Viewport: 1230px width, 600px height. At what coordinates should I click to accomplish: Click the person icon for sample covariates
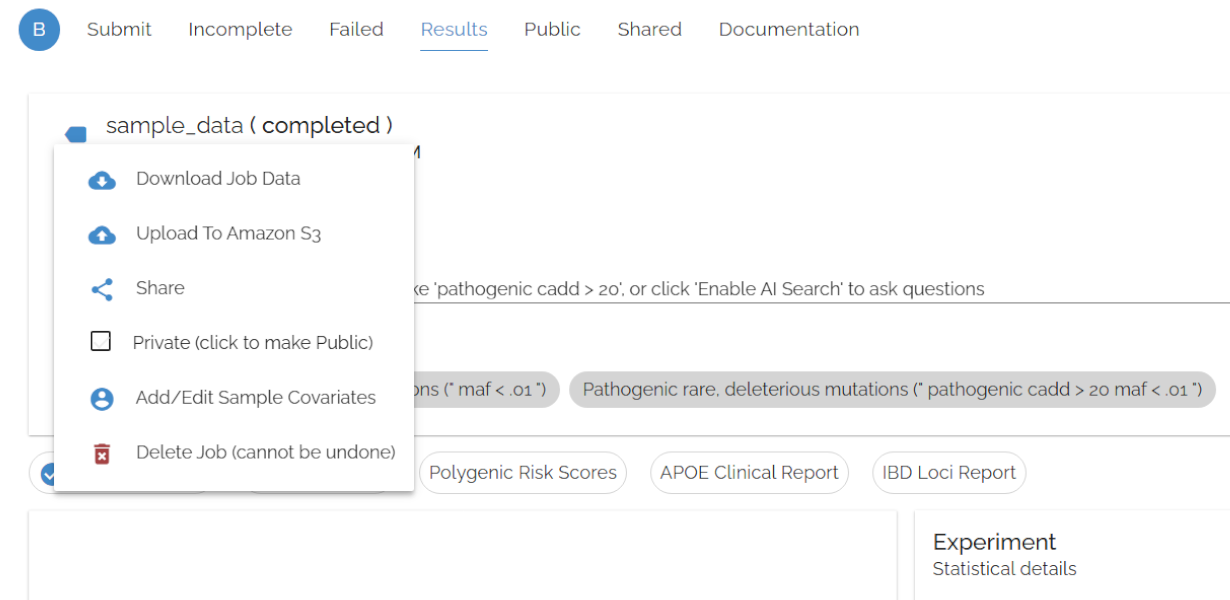pos(102,399)
